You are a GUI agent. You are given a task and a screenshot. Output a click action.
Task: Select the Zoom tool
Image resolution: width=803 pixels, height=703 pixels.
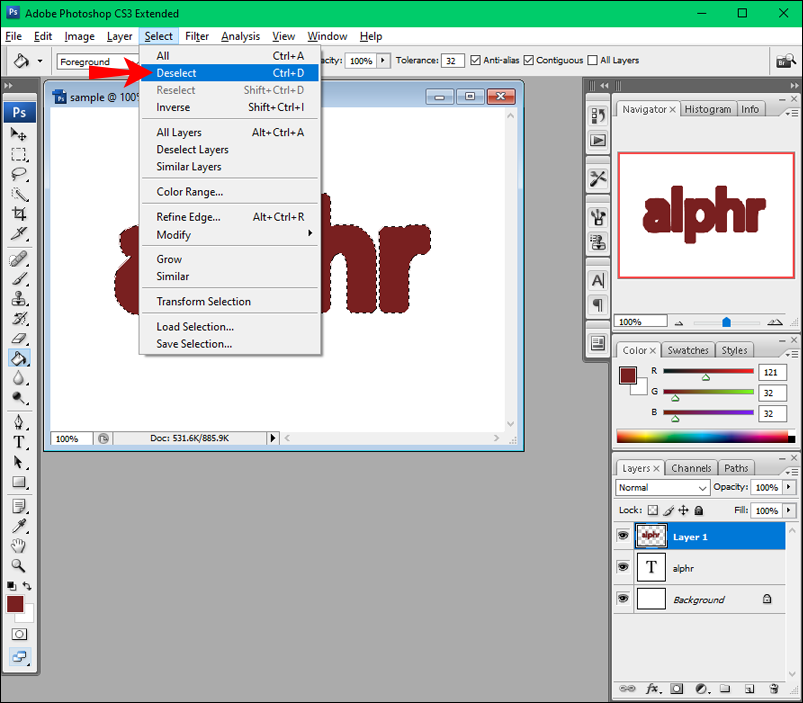(x=19, y=565)
